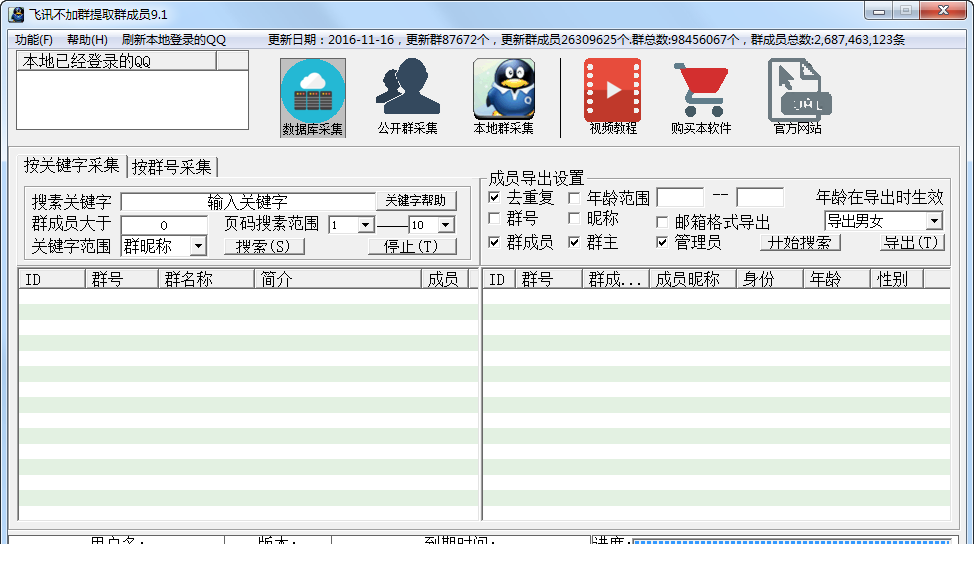Viewport: 974px width, 567px height.
Task: Click the 本地已经登录的QQ column header
Action: (116, 61)
